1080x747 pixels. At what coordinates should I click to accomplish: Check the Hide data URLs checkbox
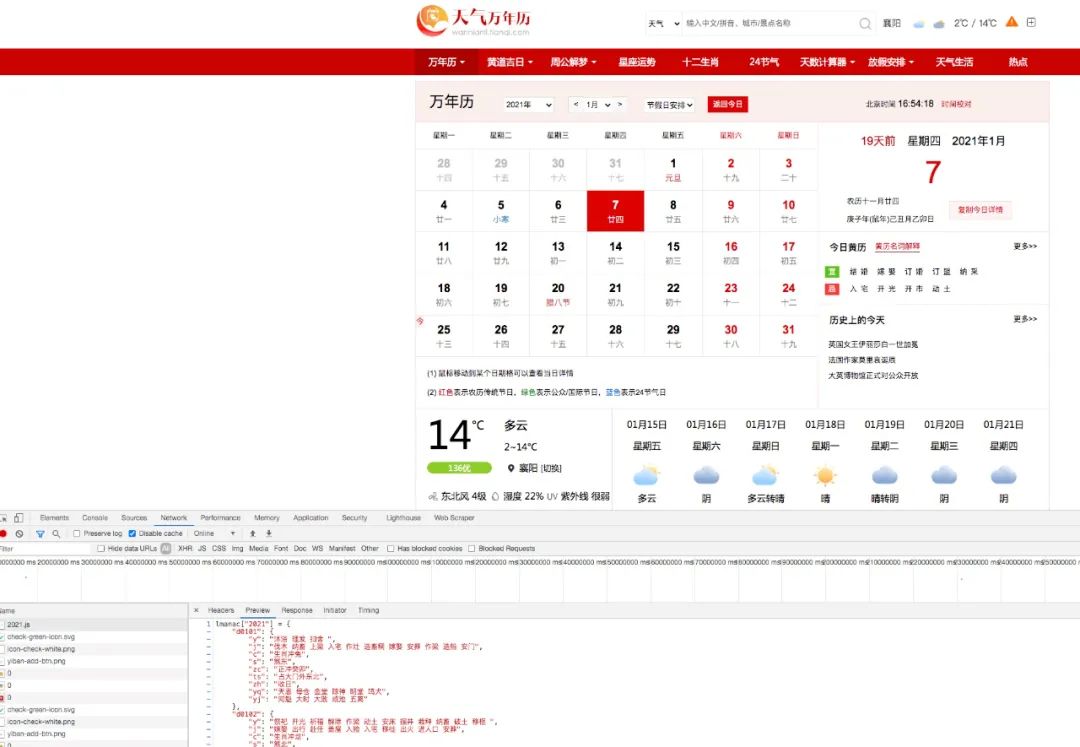click(x=101, y=549)
